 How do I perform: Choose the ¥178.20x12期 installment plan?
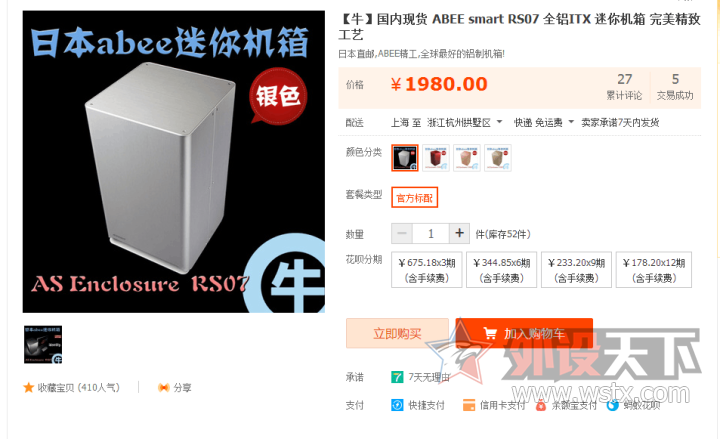[654, 270]
